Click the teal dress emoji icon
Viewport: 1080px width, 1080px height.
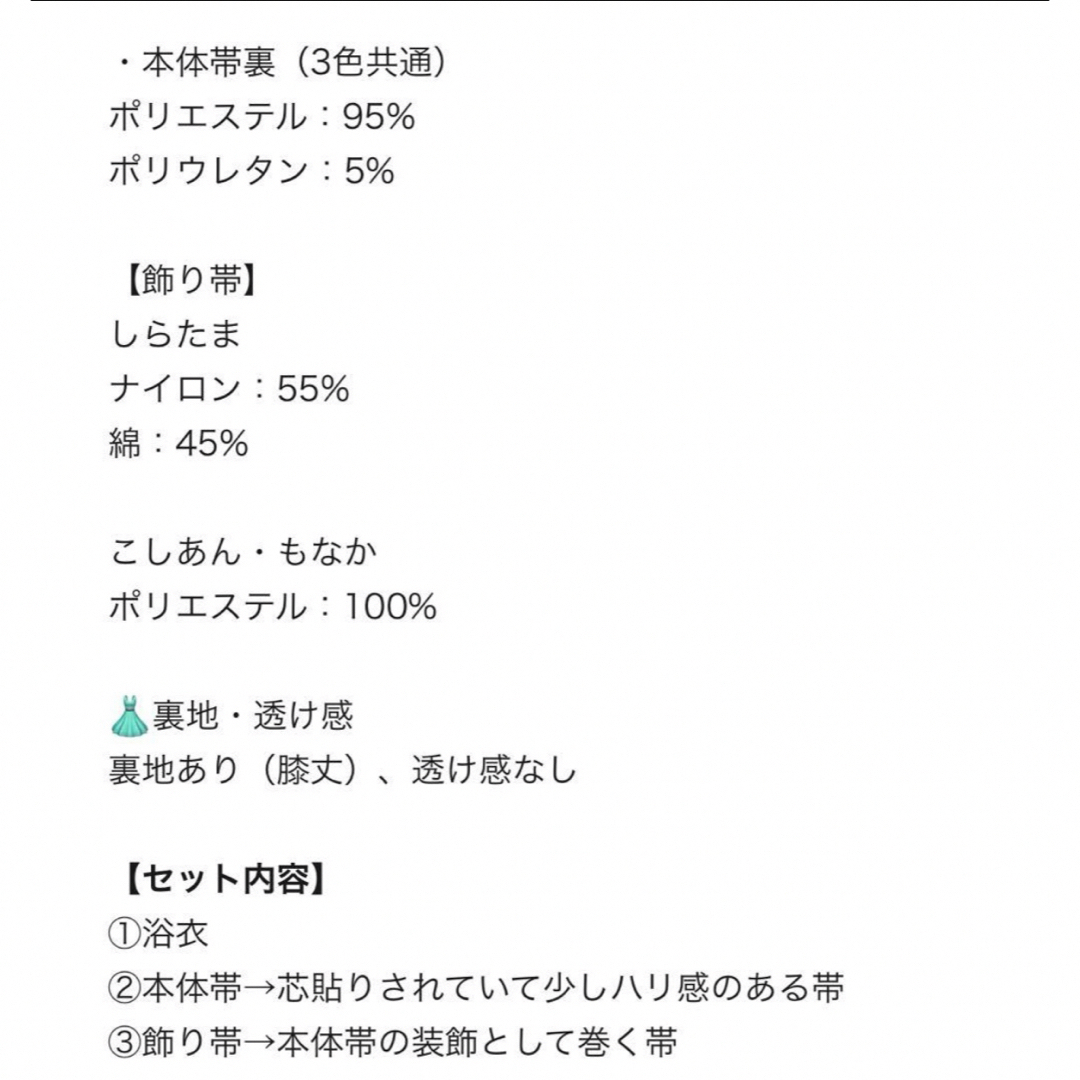click(129, 716)
